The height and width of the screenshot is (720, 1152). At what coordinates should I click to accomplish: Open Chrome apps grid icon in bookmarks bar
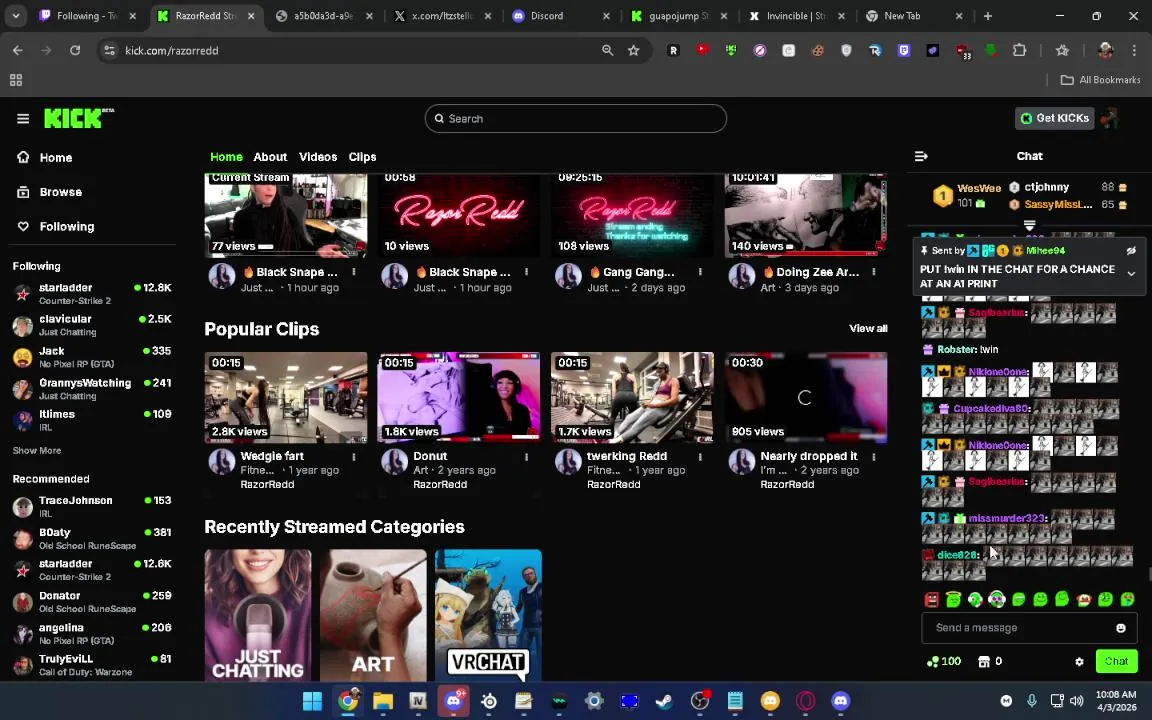tap(15, 79)
